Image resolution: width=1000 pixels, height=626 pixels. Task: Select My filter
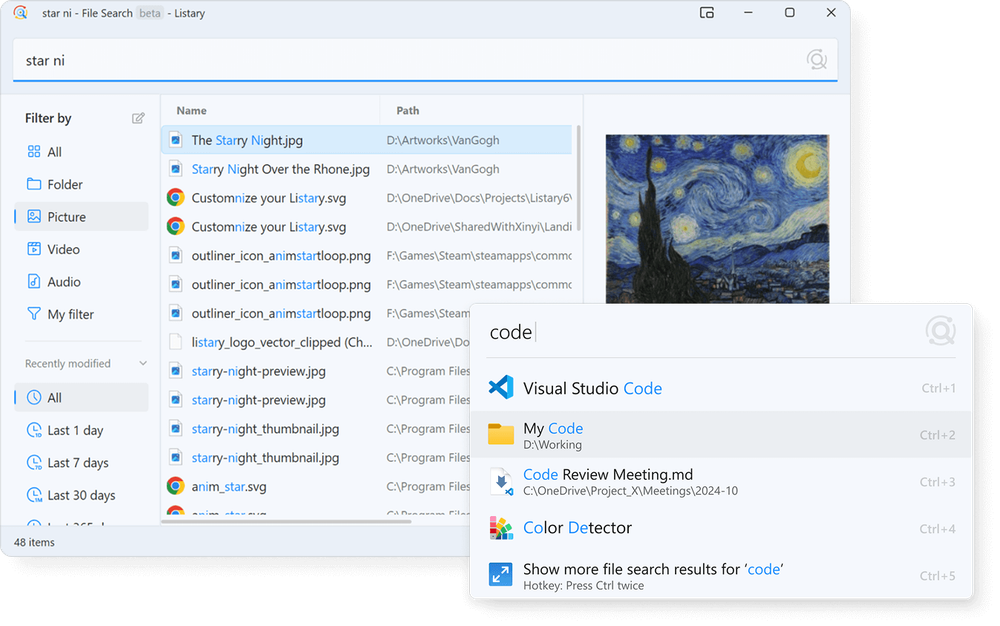pos(81,314)
